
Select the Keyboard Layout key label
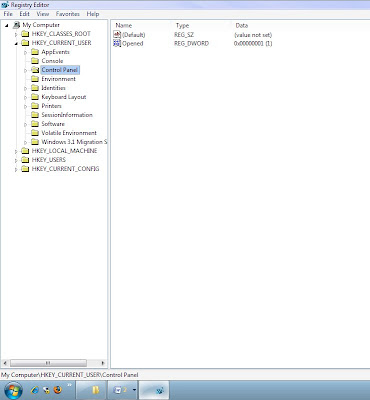[64, 97]
